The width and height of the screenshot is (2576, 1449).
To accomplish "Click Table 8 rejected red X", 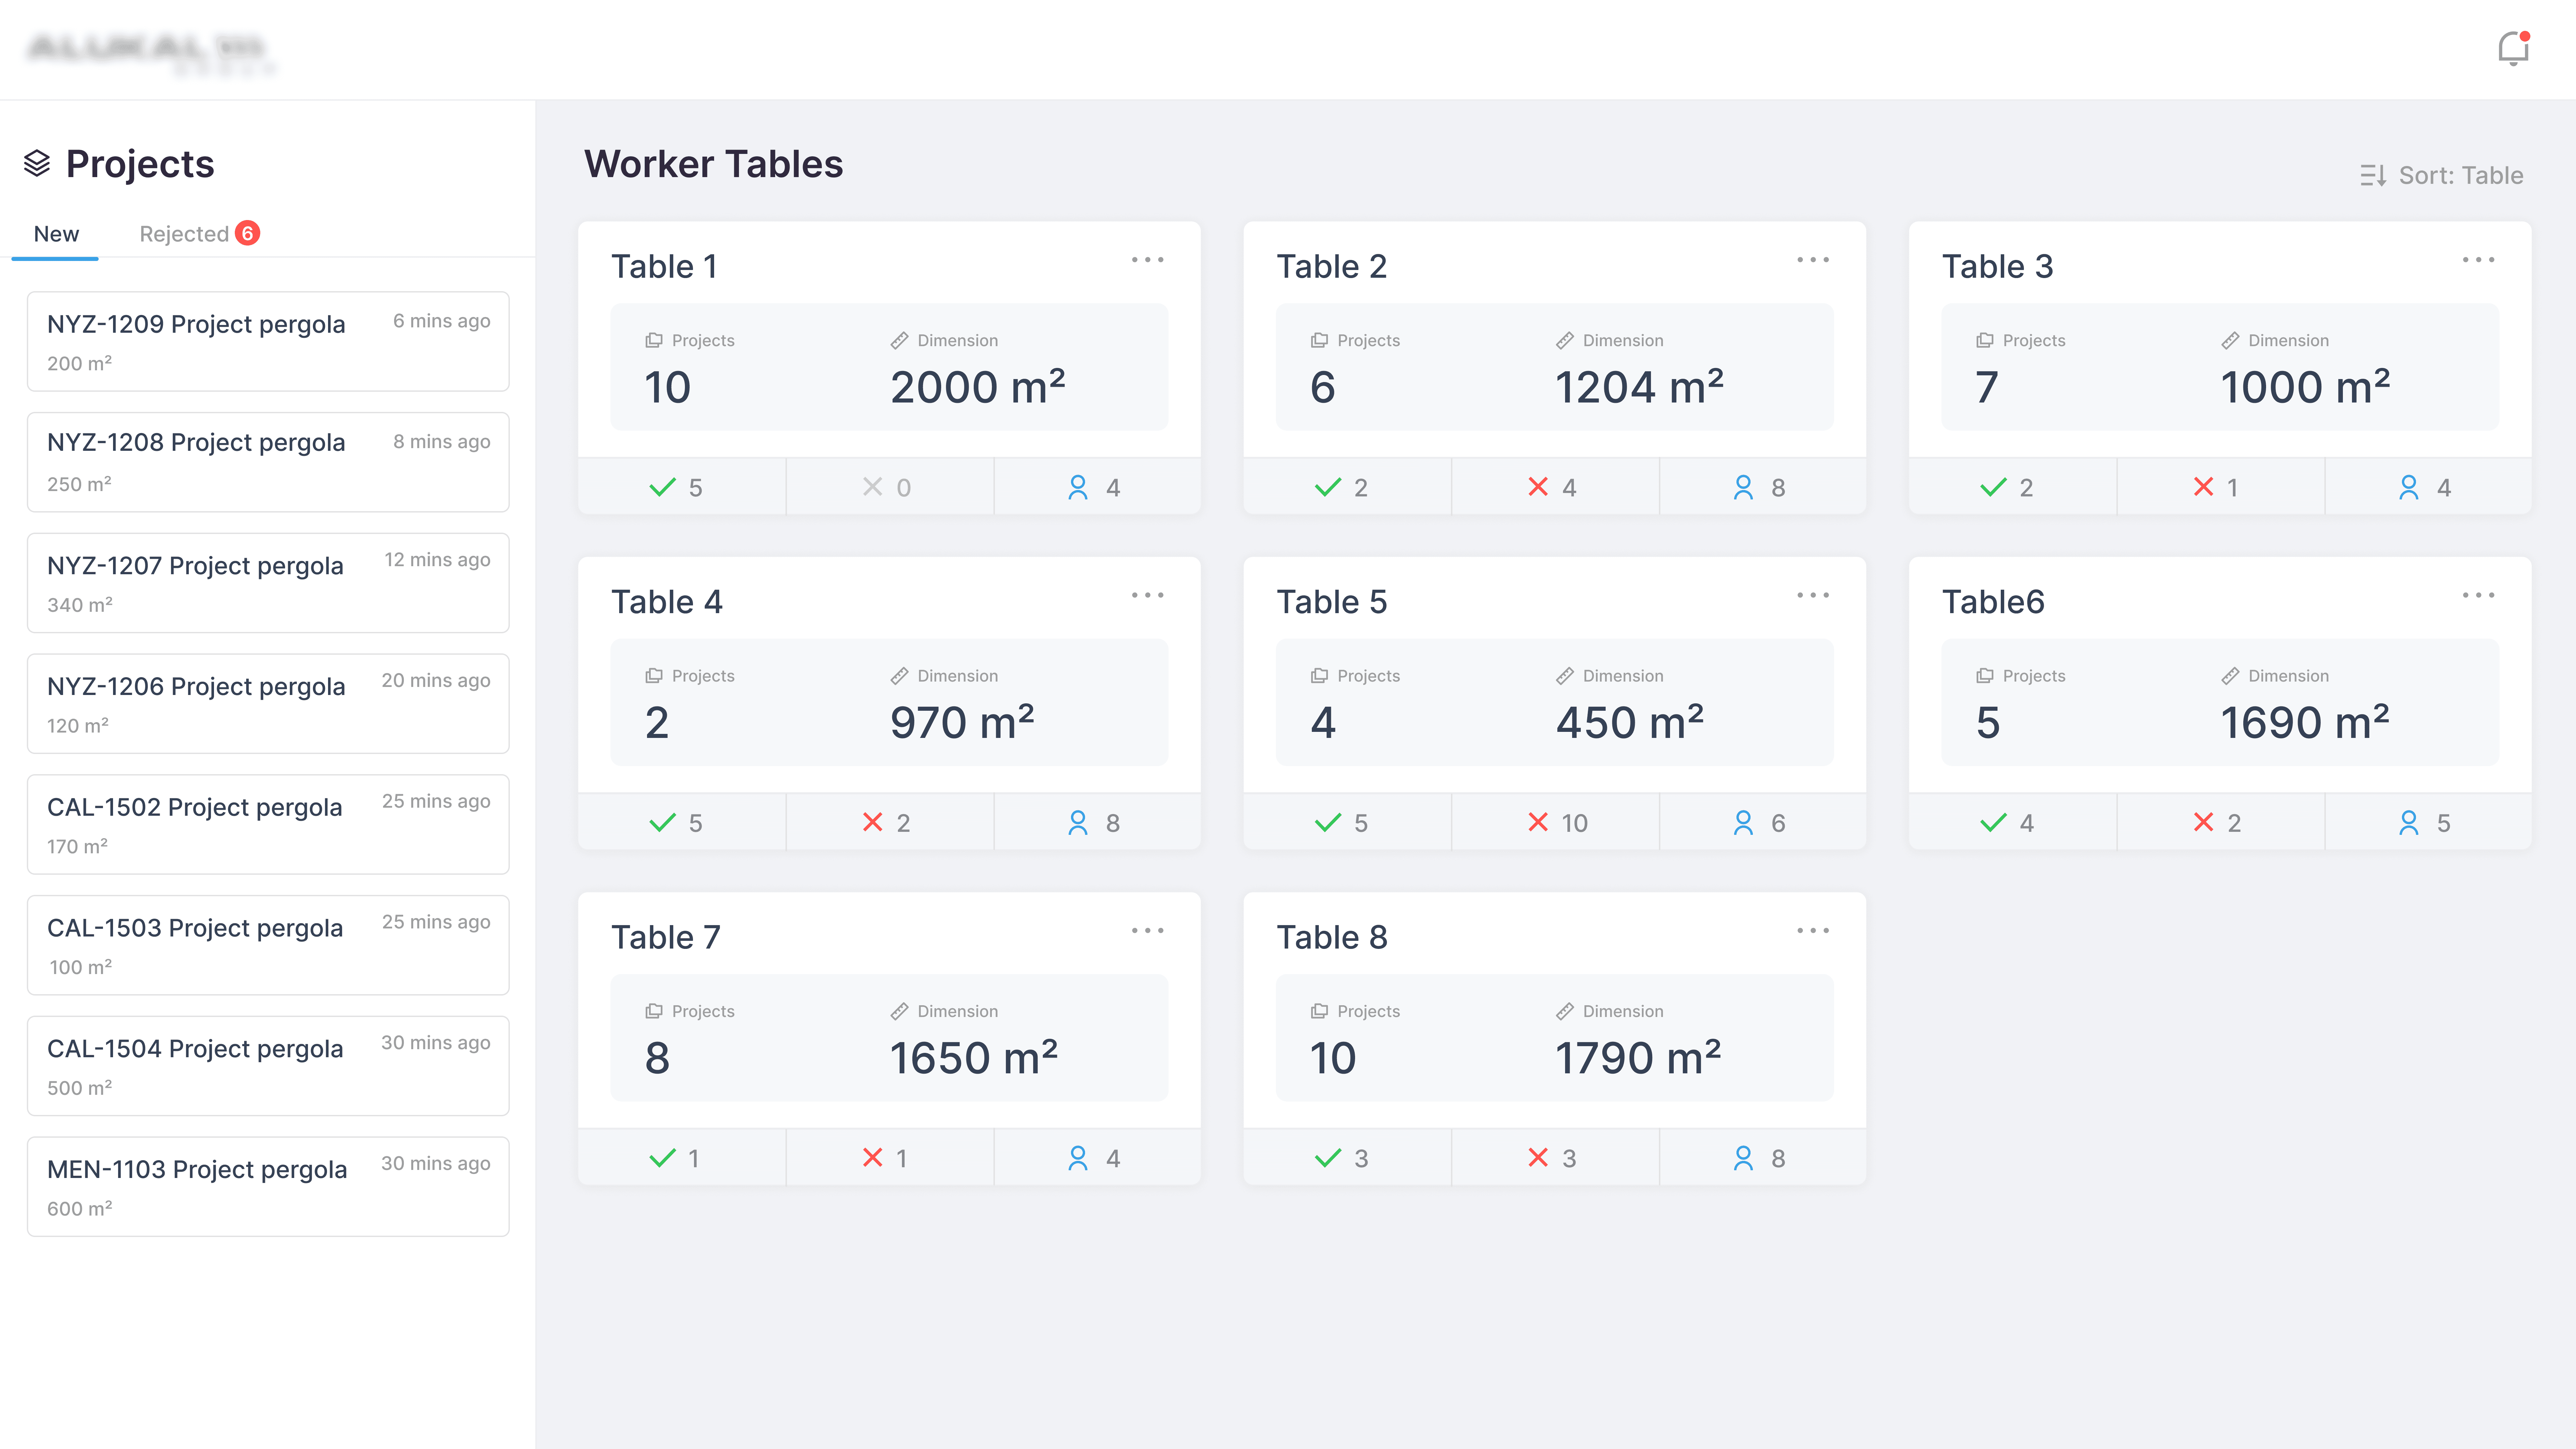I will pyautogui.click(x=1538, y=1158).
